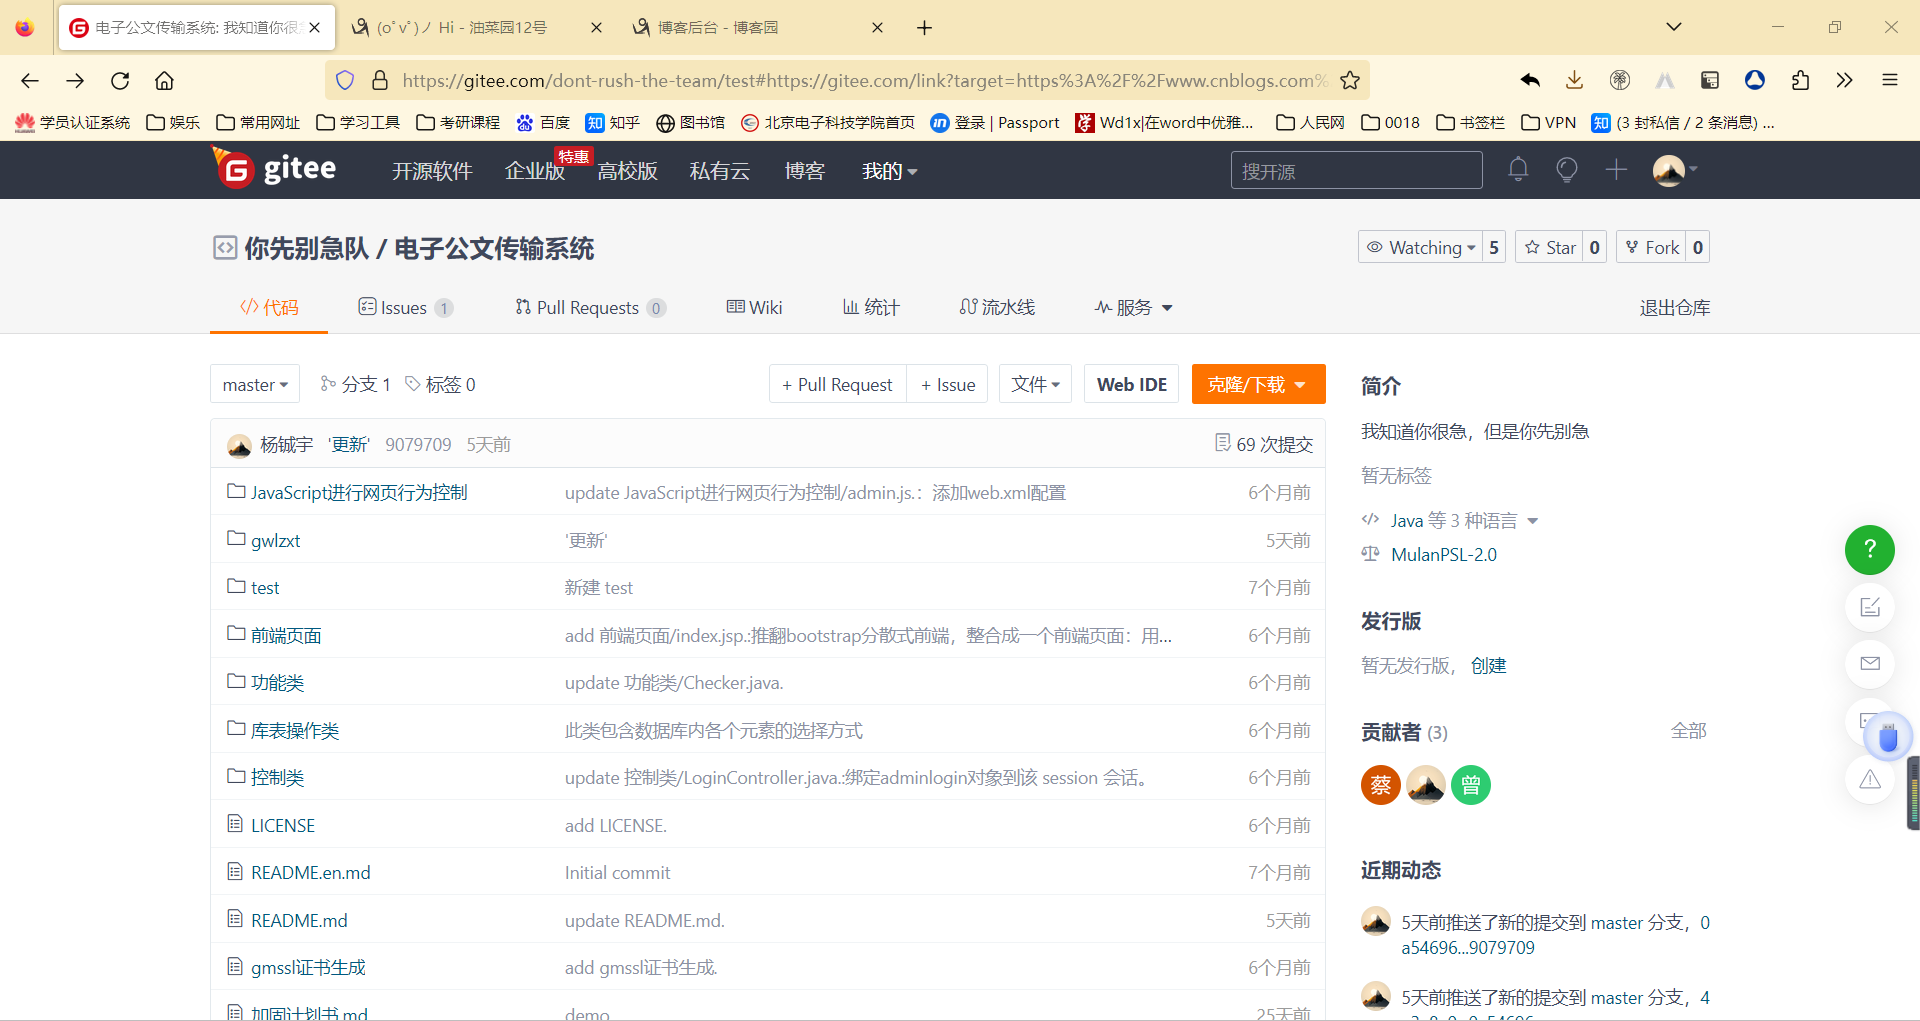1920x1021 pixels.
Task: Open the gwlzxt folder
Action: (275, 540)
